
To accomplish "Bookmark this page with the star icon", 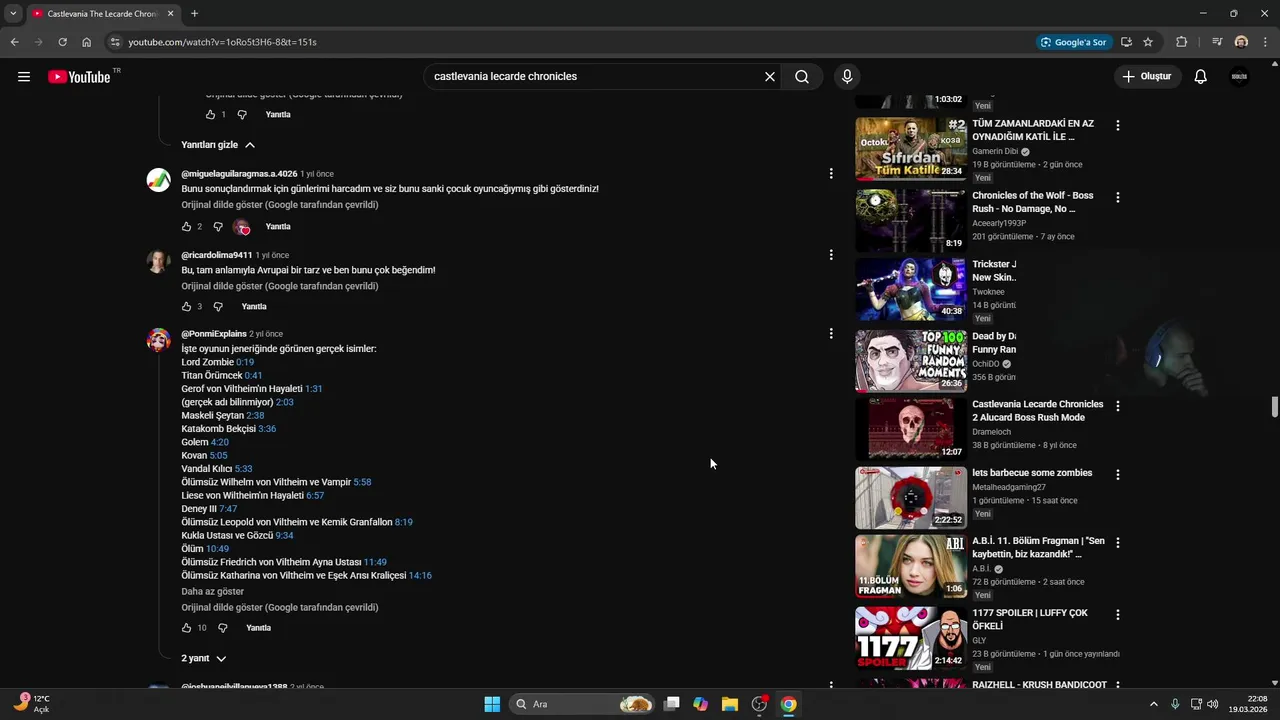I will [x=1148, y=42].
